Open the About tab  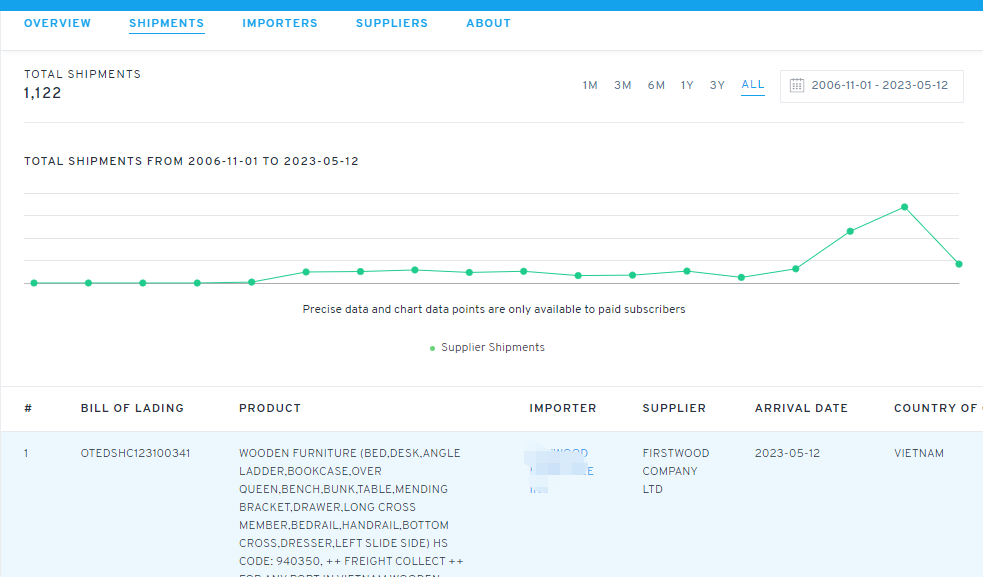tap(488, 23)
